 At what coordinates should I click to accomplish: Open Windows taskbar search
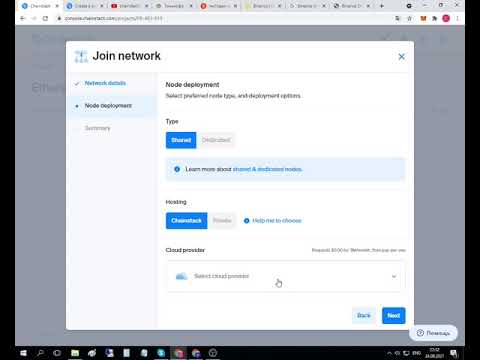click(x=40, y=353)
